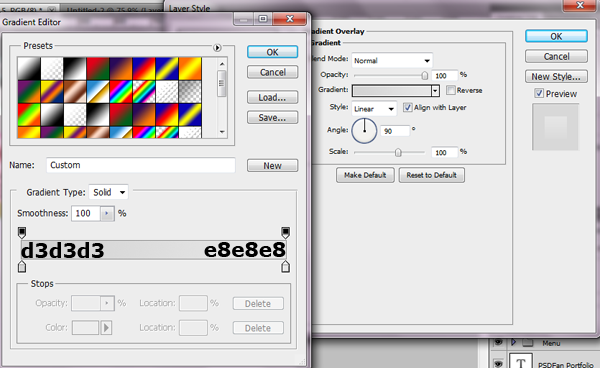The image size is (600, 368).
Task: Click the Opacity slider in Gradient Overlay
Action: tap(424, 76)
